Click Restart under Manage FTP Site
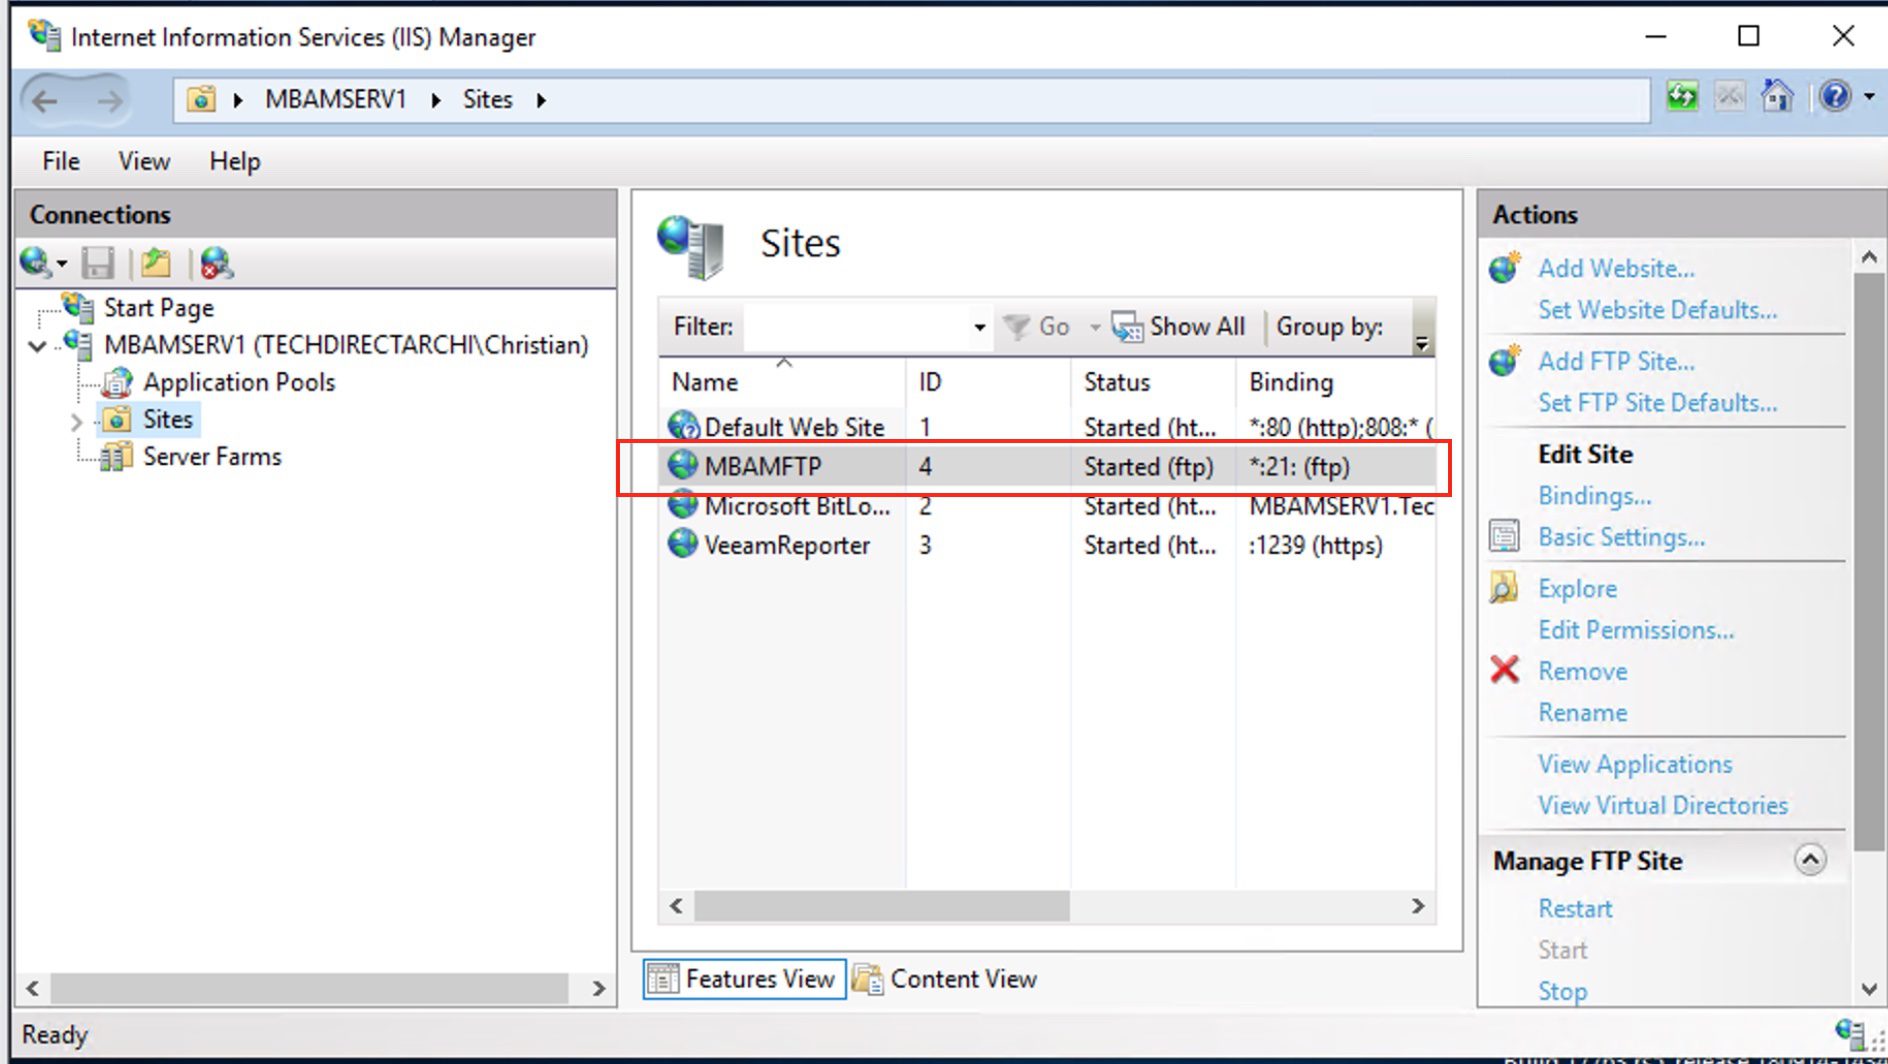Image resolution: width=1888 pixels, height=1064 pixels. [1575, 909]
